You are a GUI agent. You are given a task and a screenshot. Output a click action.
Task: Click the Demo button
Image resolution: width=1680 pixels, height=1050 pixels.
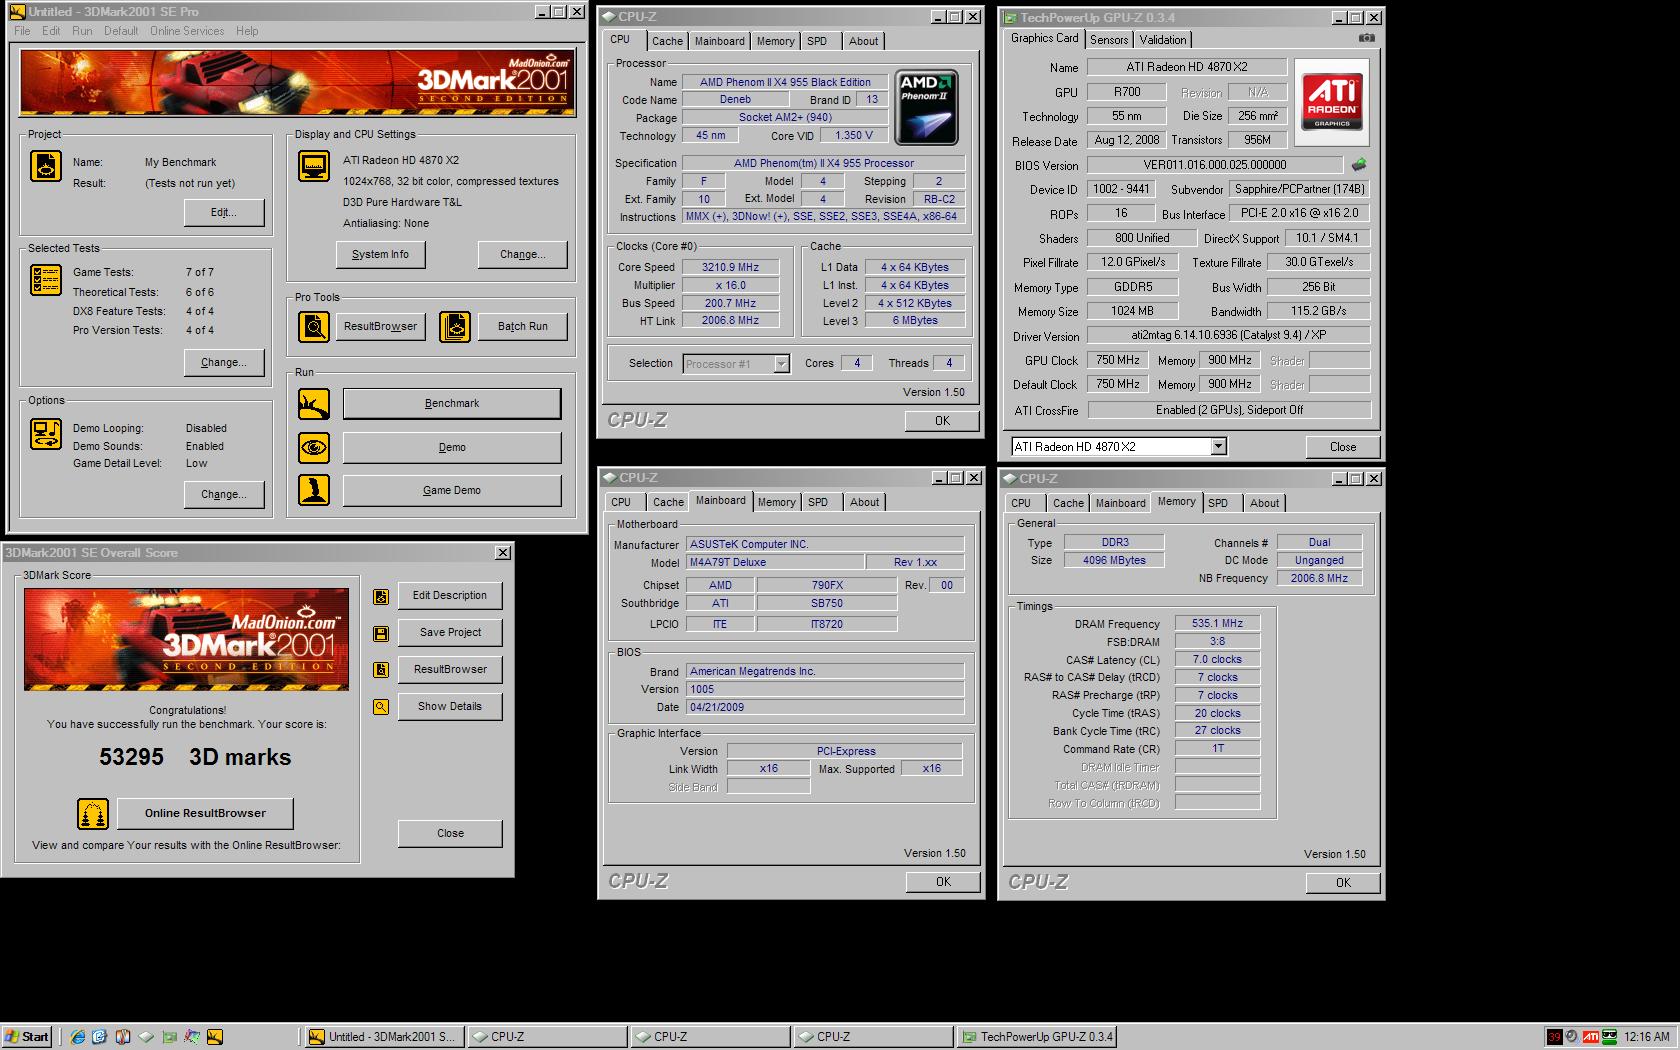coord(452,448)
